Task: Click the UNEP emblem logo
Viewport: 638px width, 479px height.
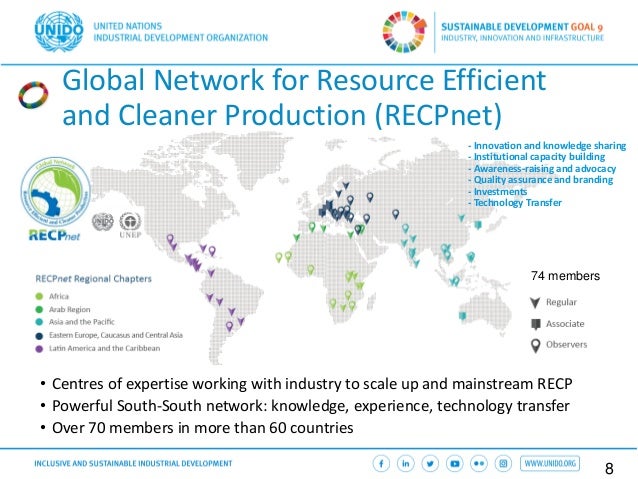Action: click(130, 221)
